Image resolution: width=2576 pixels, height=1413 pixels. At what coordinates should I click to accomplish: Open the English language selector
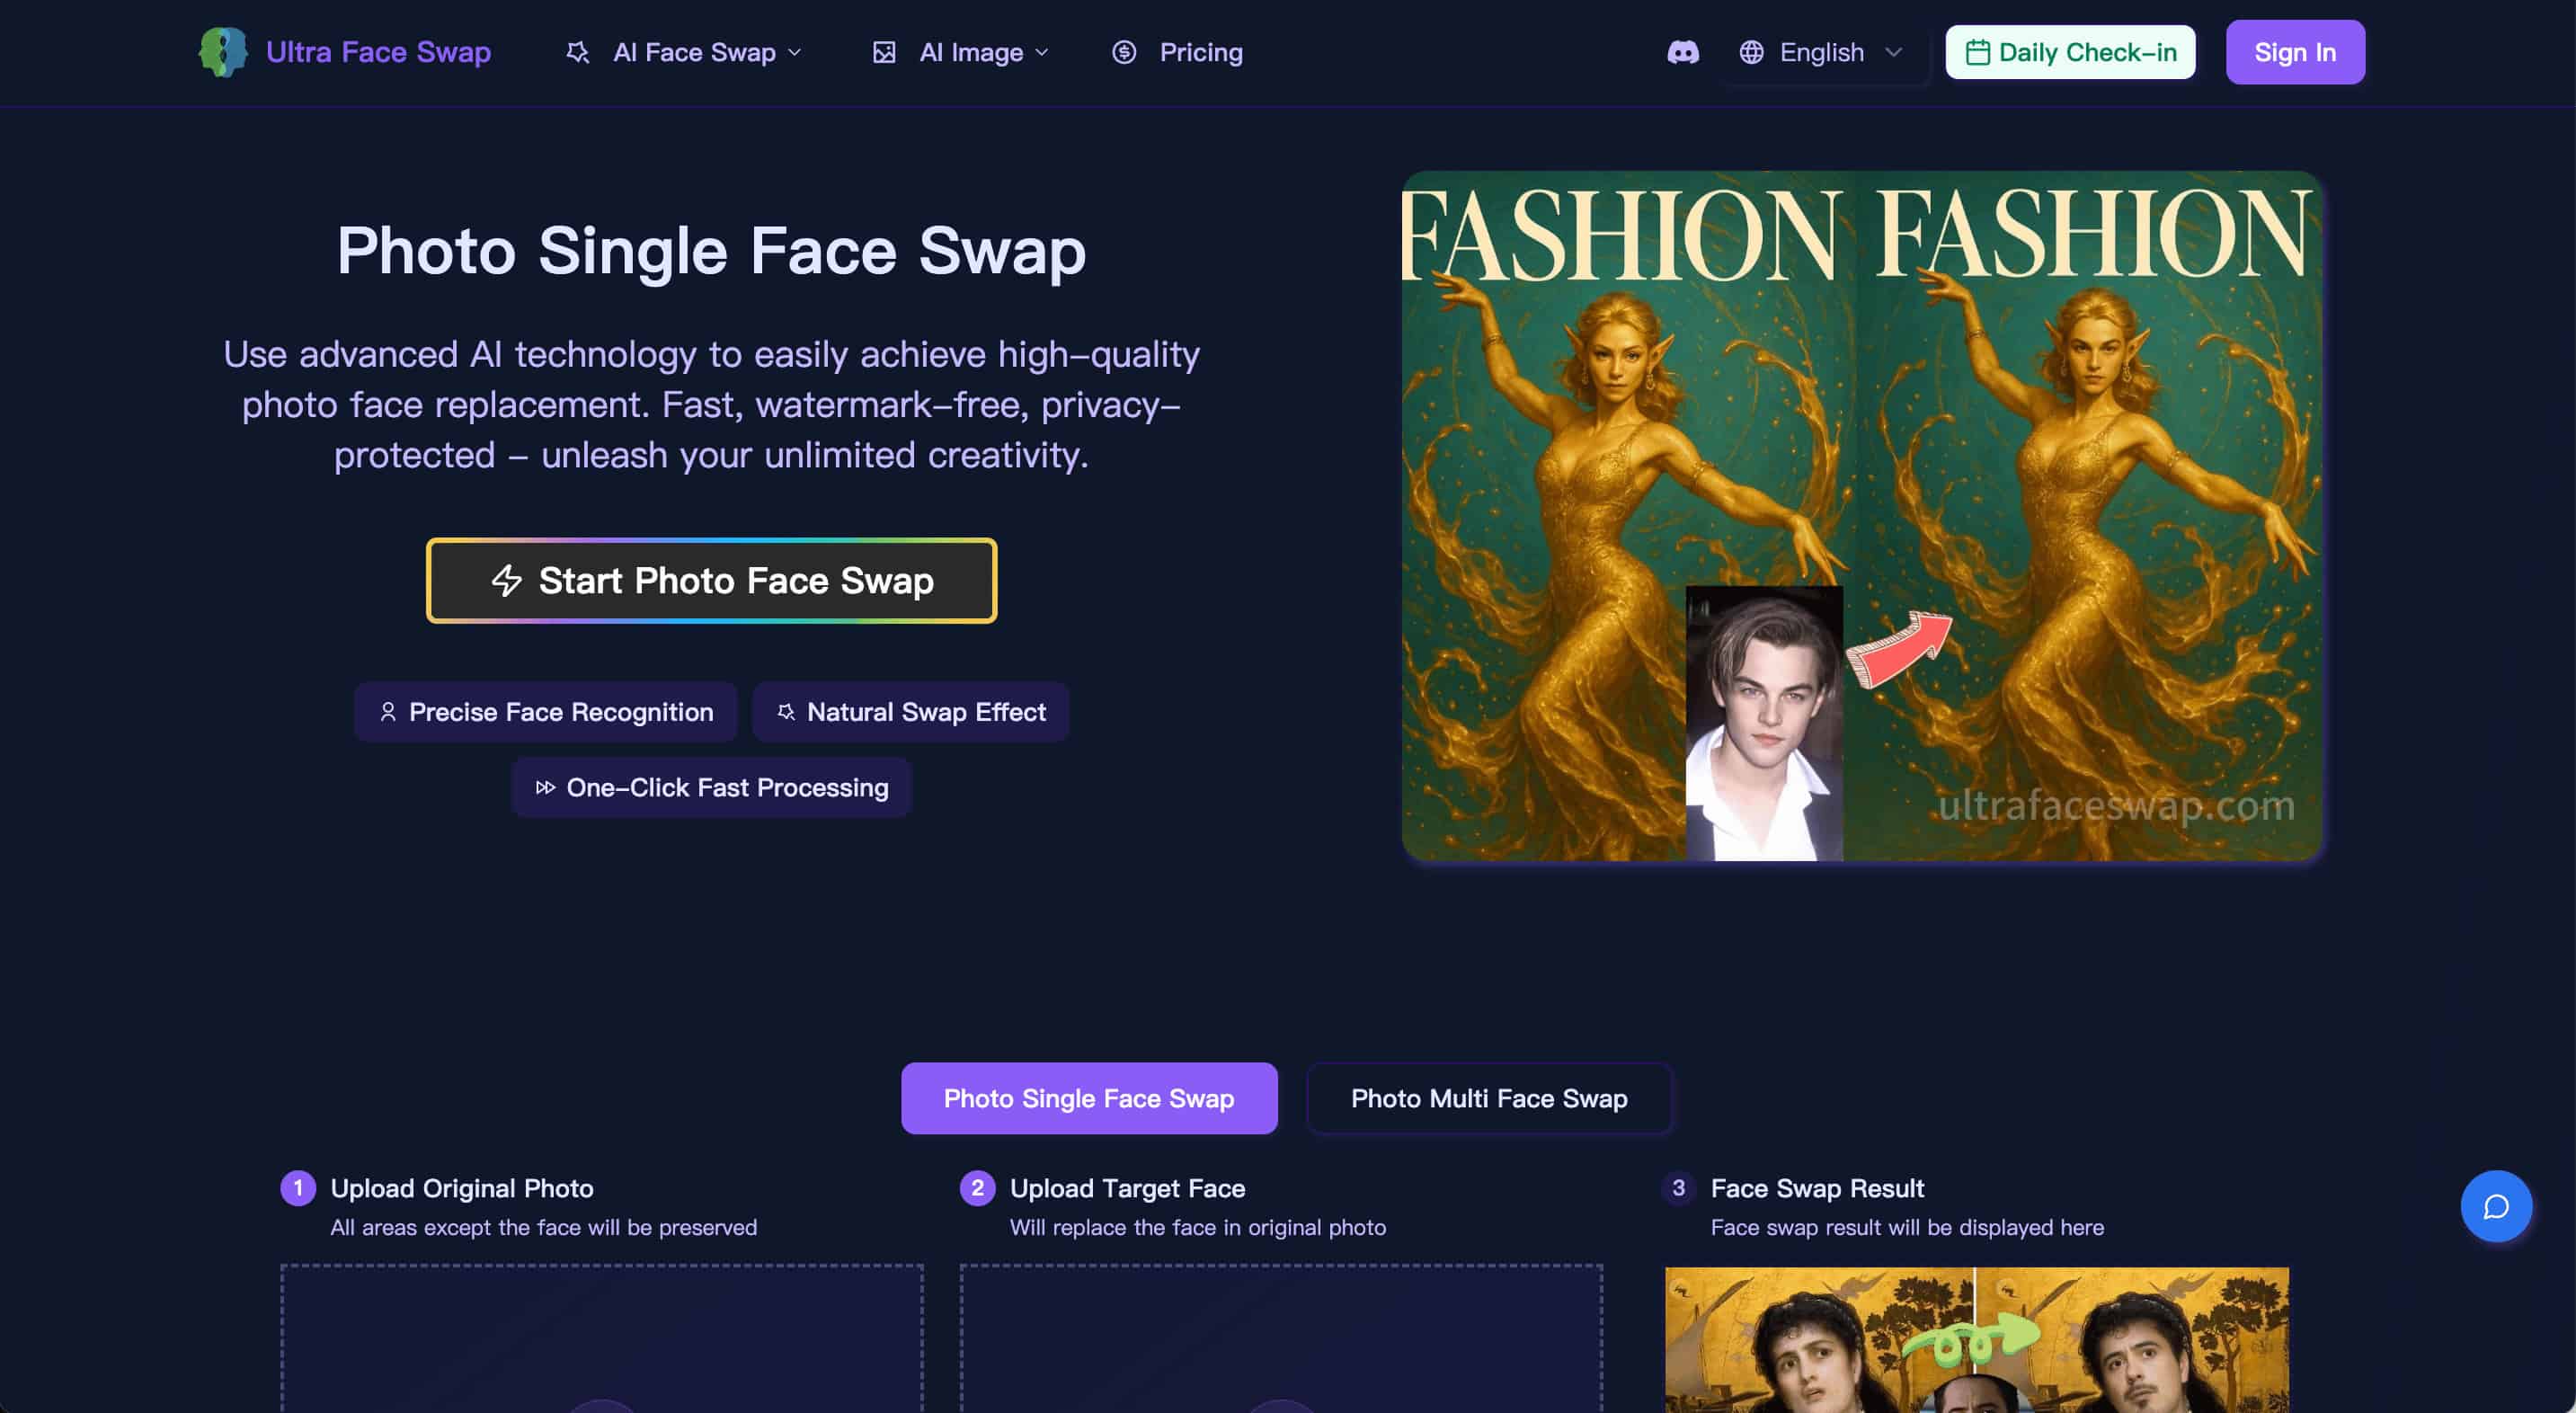point(1822,52)
